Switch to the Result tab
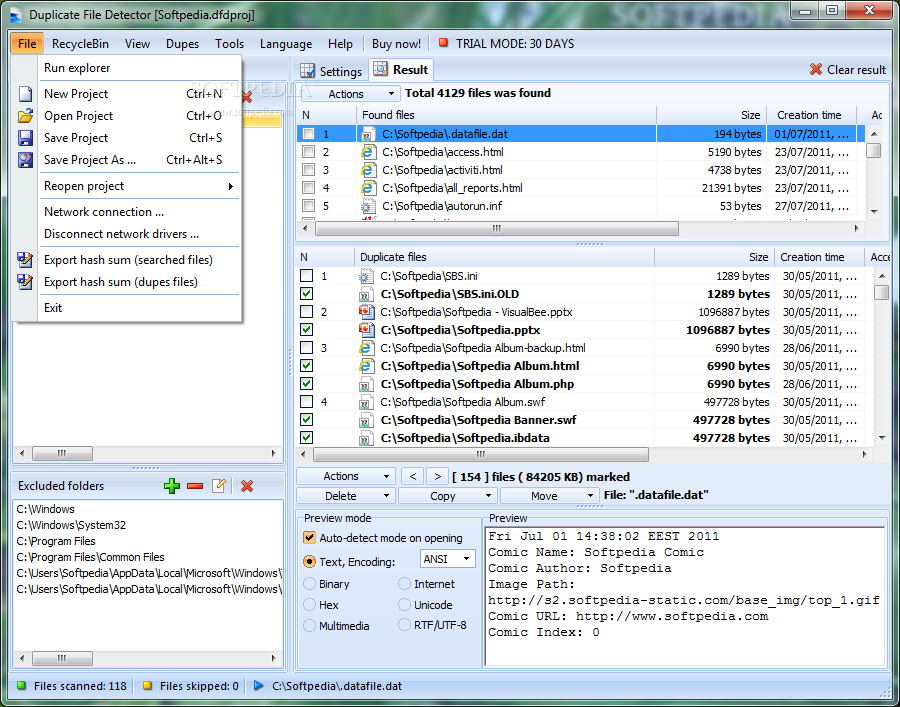 [x=401, y=70]
